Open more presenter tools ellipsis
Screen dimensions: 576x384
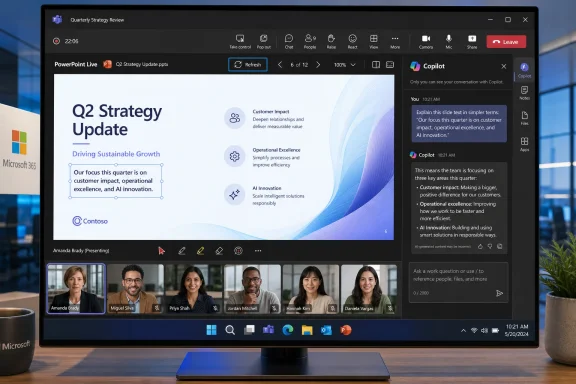coord(258,251)
